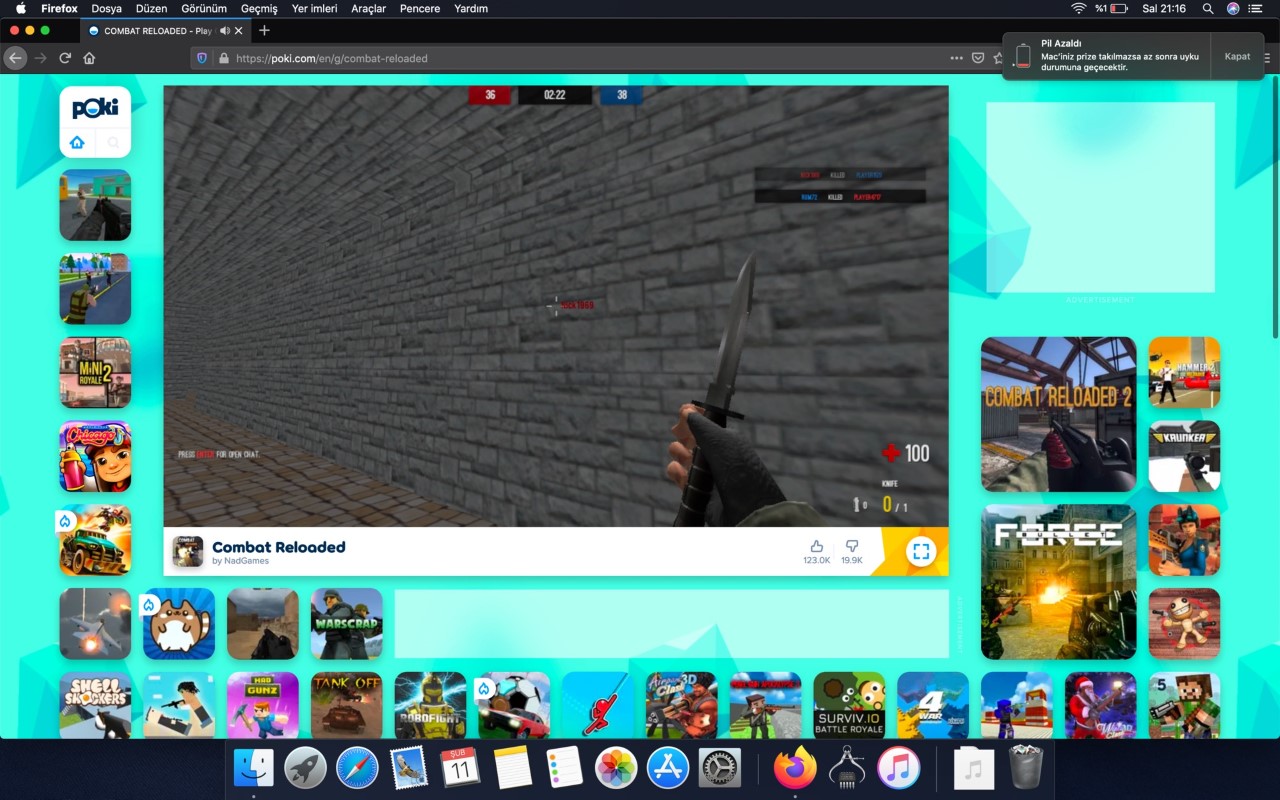Click Firefox icon in the dock
Image resolution: width=1280 pixels, height=800 pixels.
point(795,768)
